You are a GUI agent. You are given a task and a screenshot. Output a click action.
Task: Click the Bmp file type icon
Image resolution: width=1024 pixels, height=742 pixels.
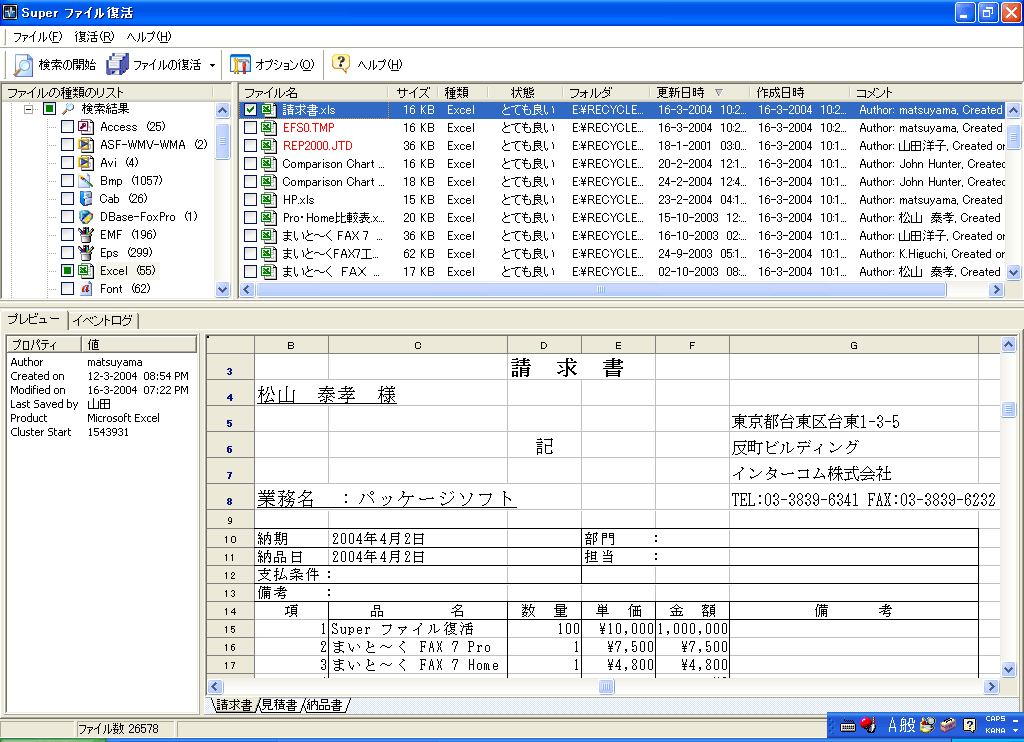86,180
